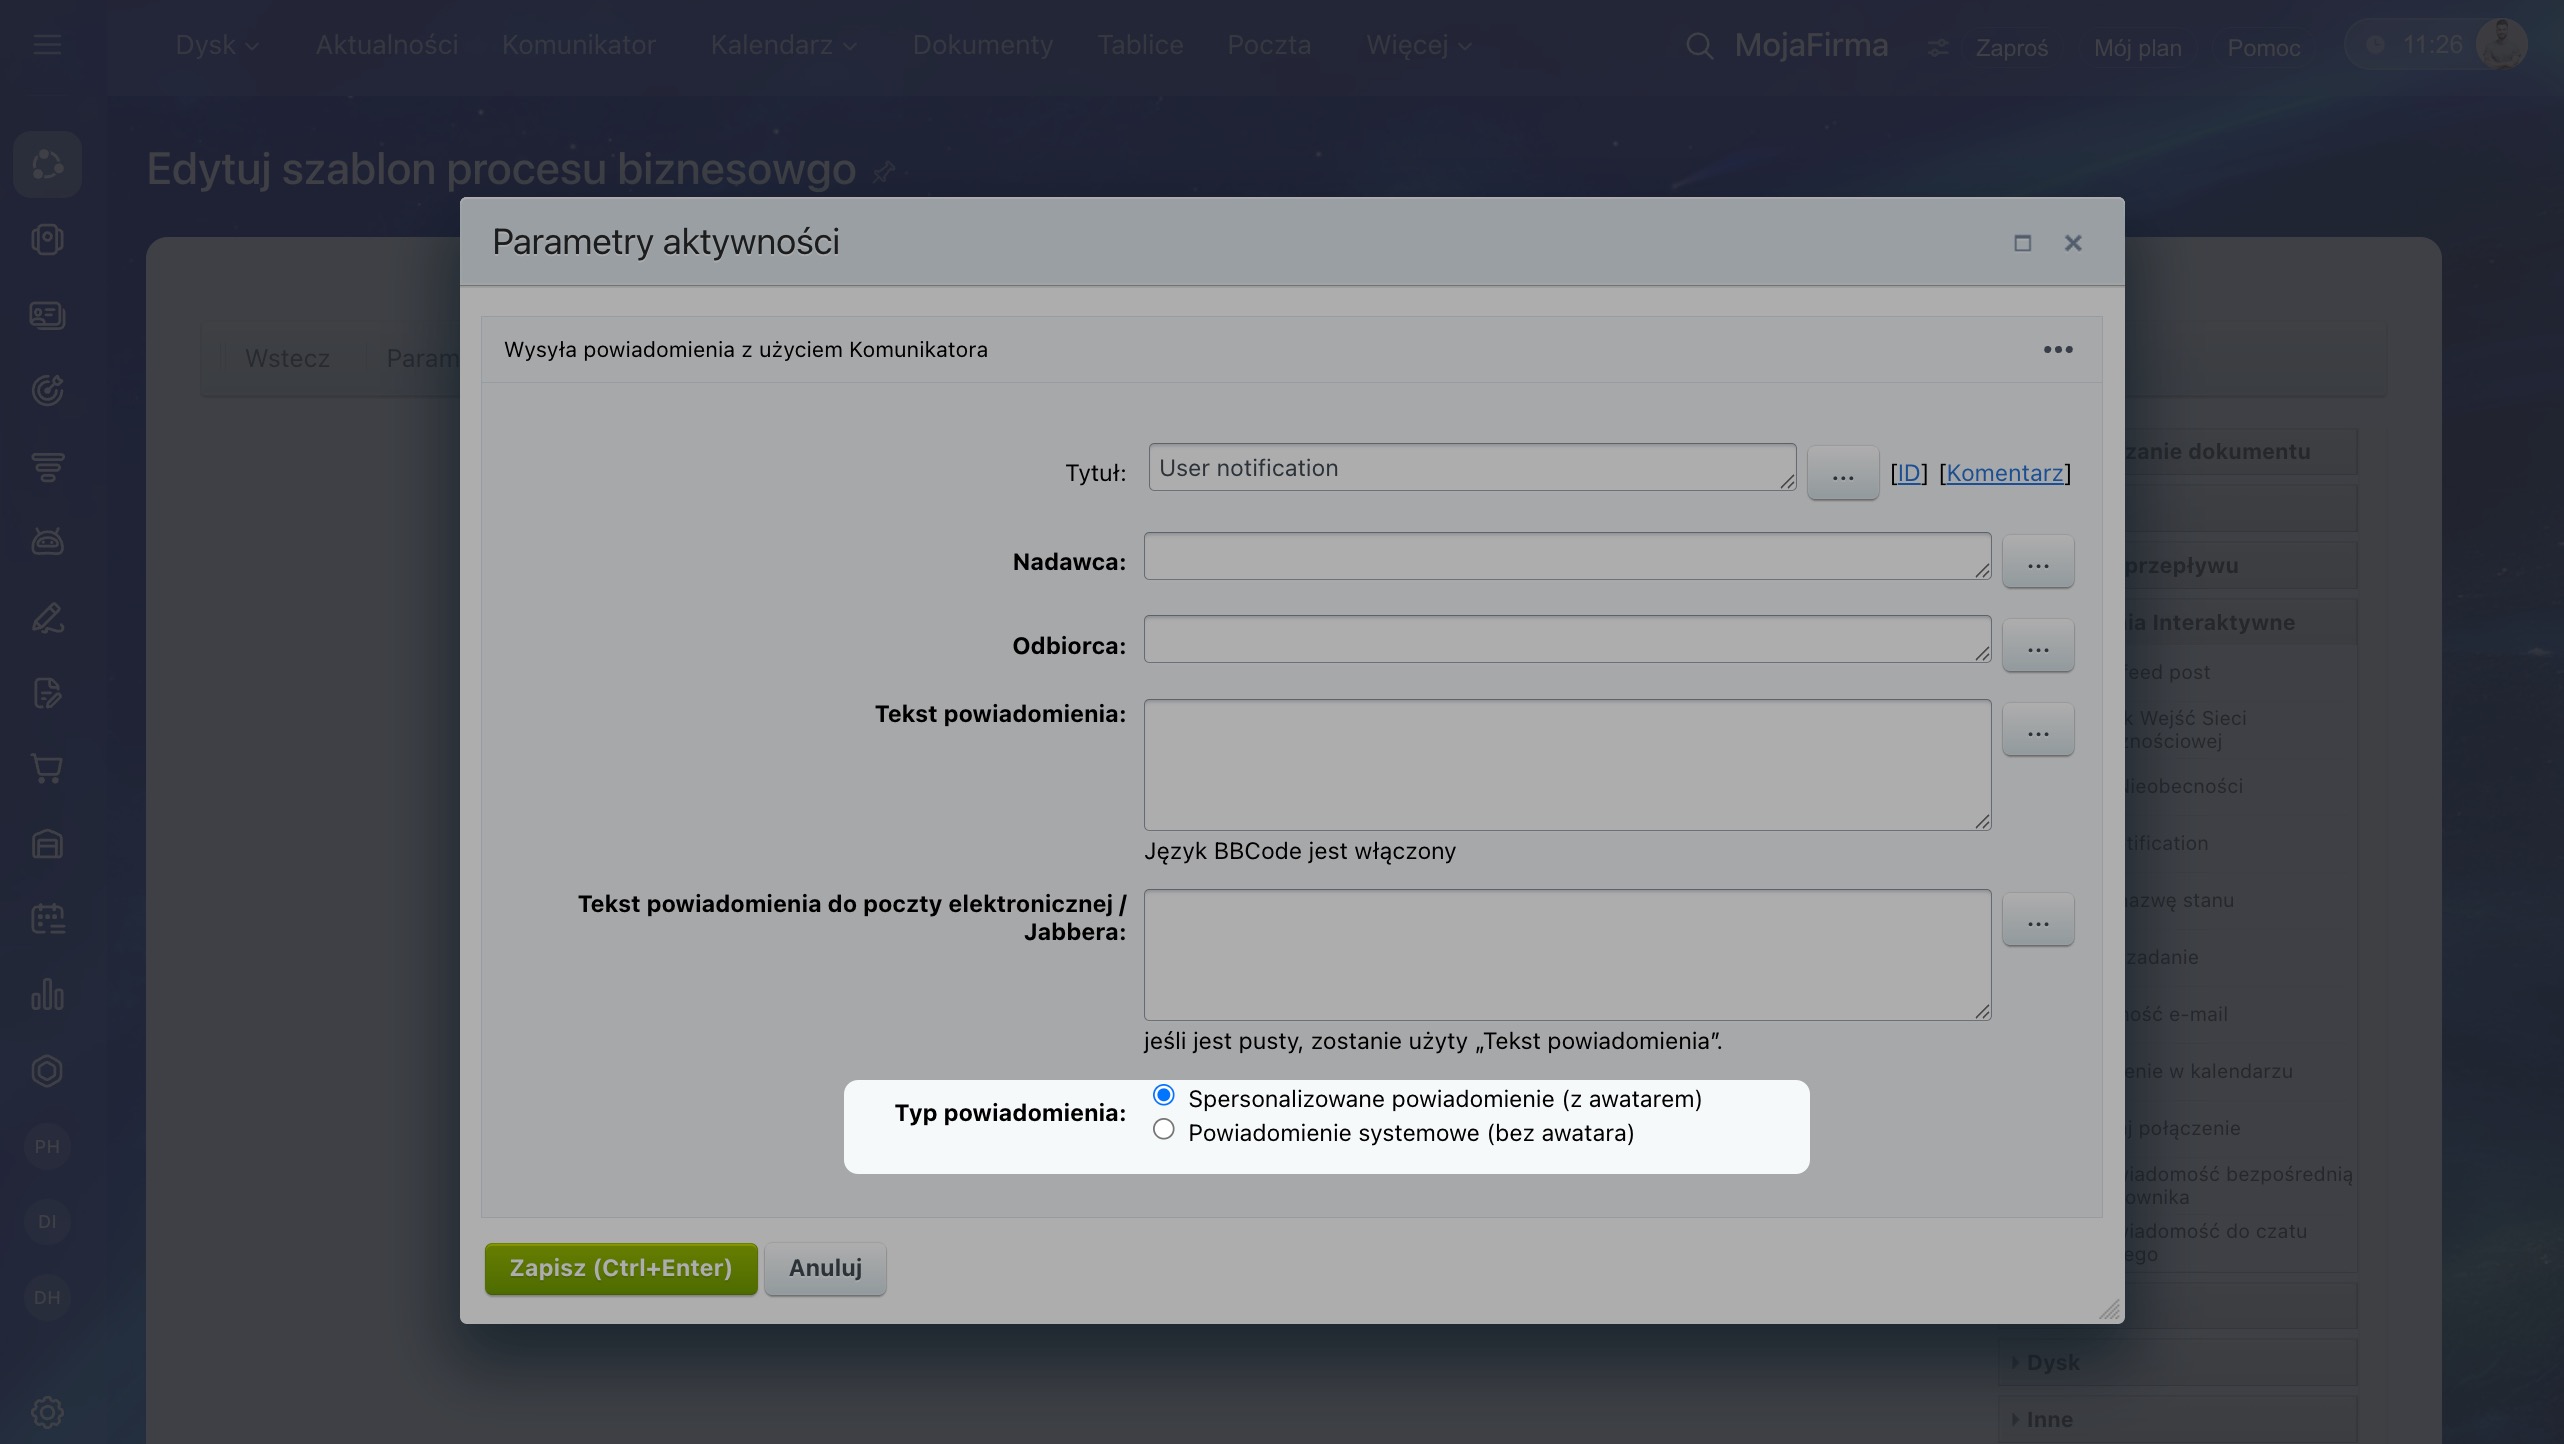Click the Zapisz (Ctrl+Enter) button

[620, 1268]
